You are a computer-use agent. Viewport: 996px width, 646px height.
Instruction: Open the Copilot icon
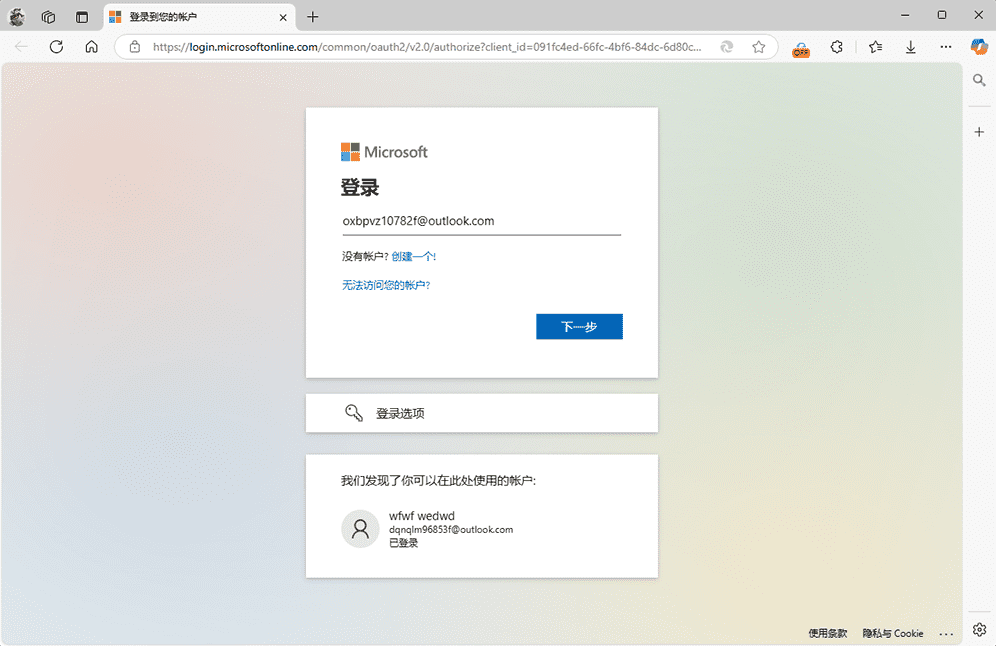[979, 47]
